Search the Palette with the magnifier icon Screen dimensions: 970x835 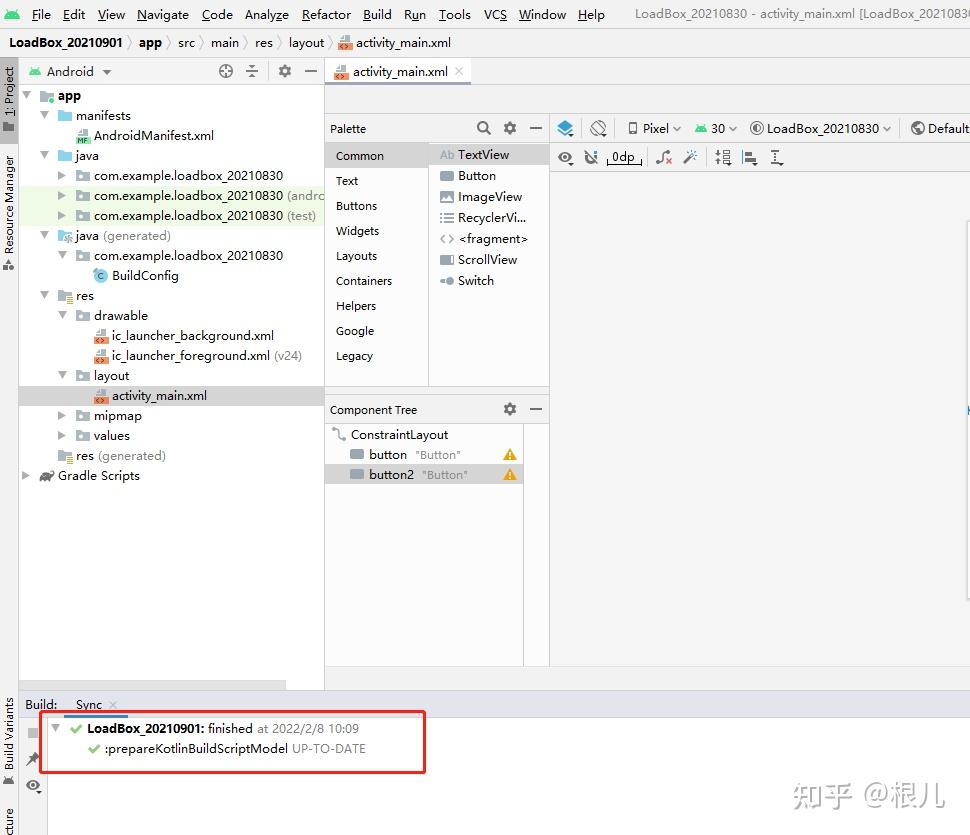pos(484,128)
